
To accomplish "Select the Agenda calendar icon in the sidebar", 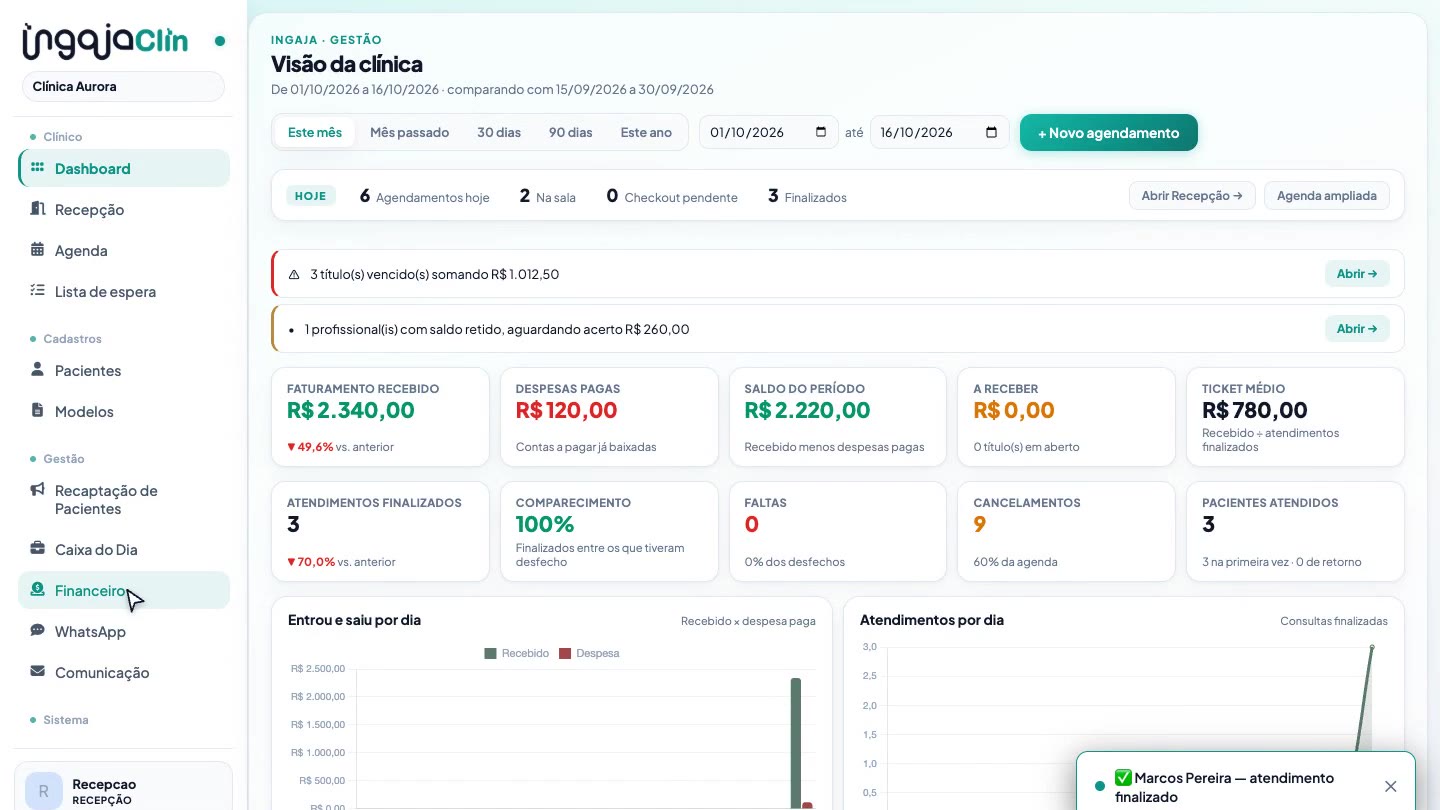I will 38,250.
